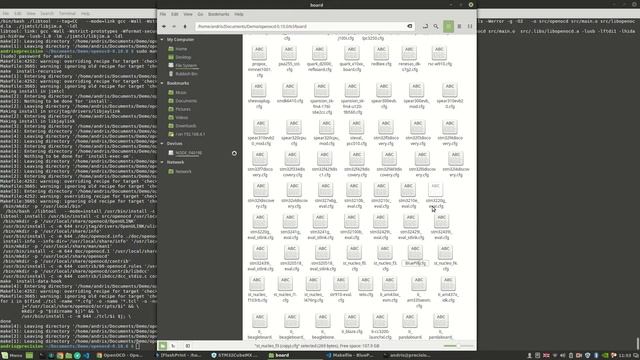
Task: Go back using the toolbar arrow
Action: (164, 27)
